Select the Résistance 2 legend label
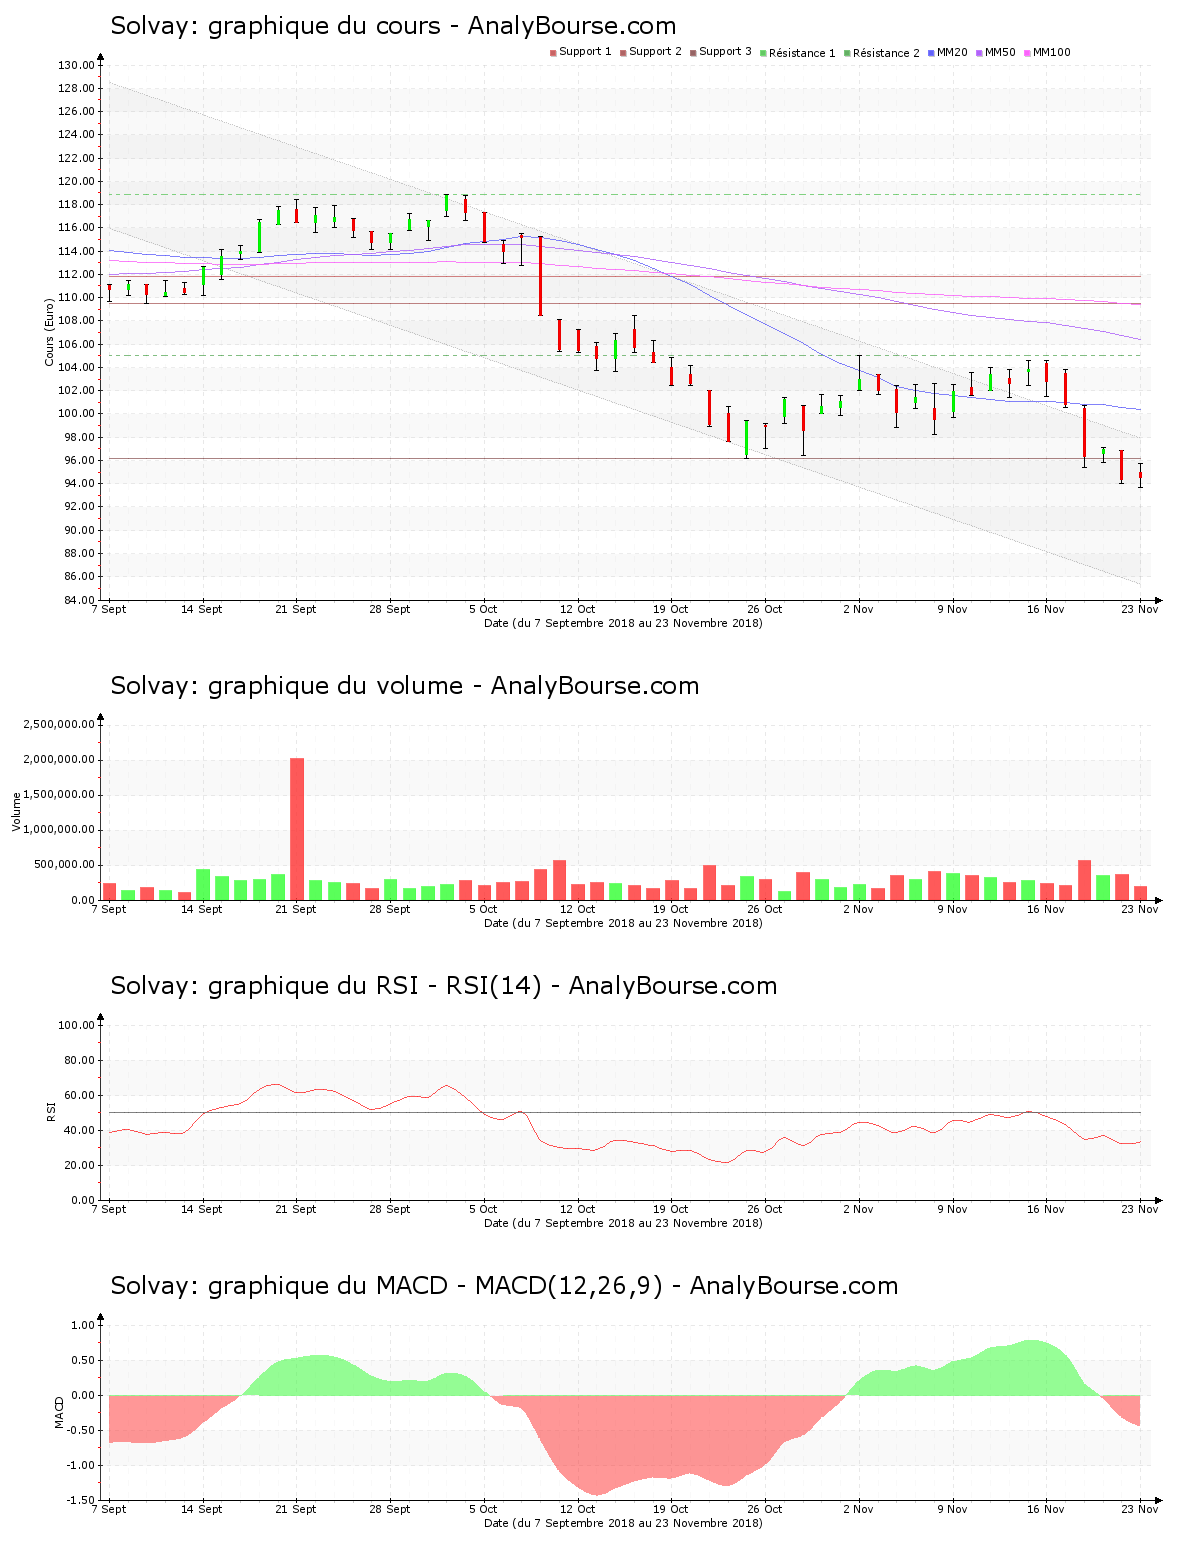 click(886, 53)
